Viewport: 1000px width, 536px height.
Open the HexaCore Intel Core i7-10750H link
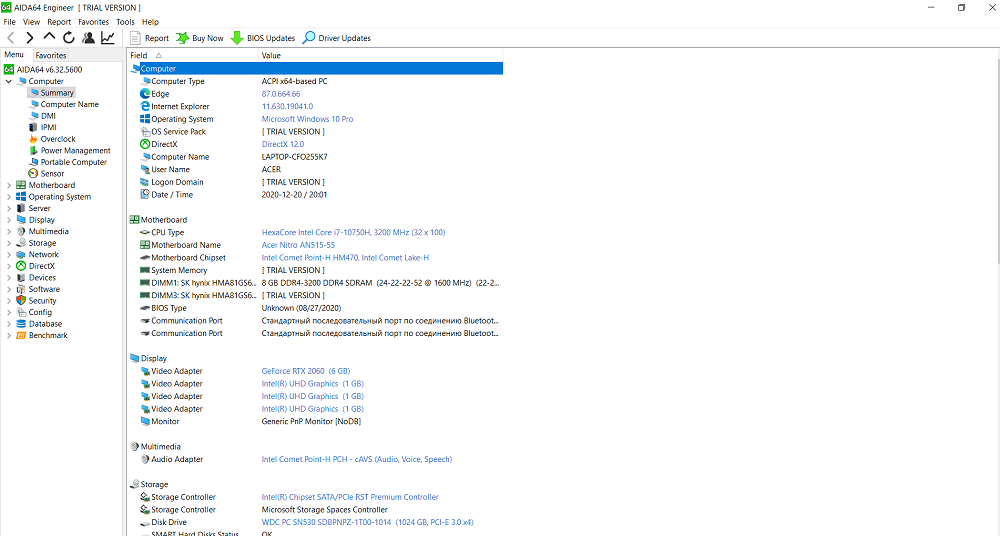coord(353,232)
